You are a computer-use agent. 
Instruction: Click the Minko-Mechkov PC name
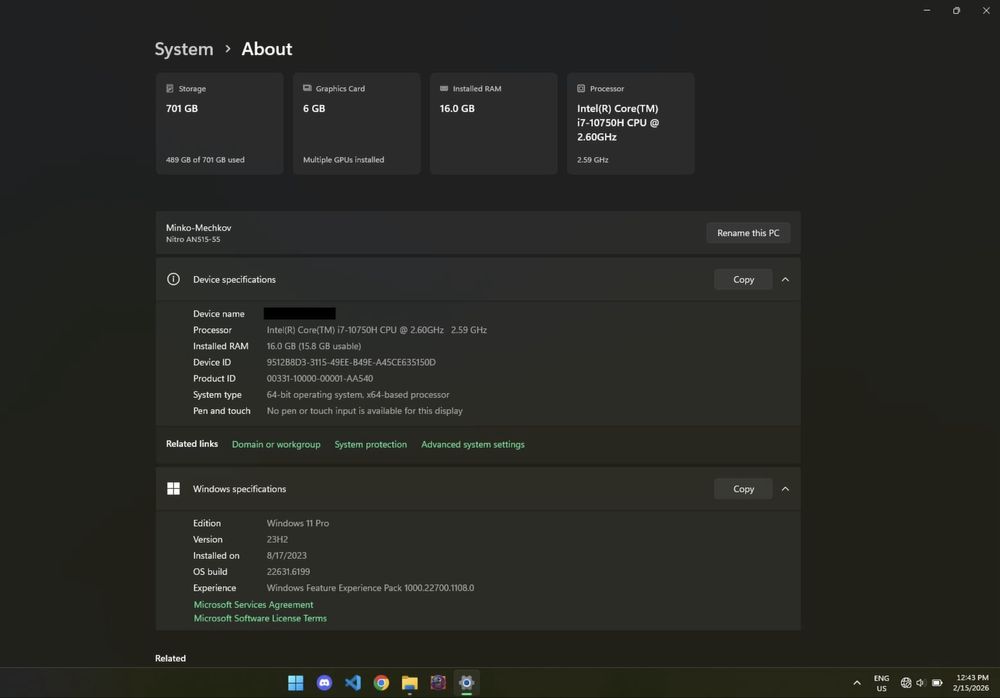click(x=198, y=228)
